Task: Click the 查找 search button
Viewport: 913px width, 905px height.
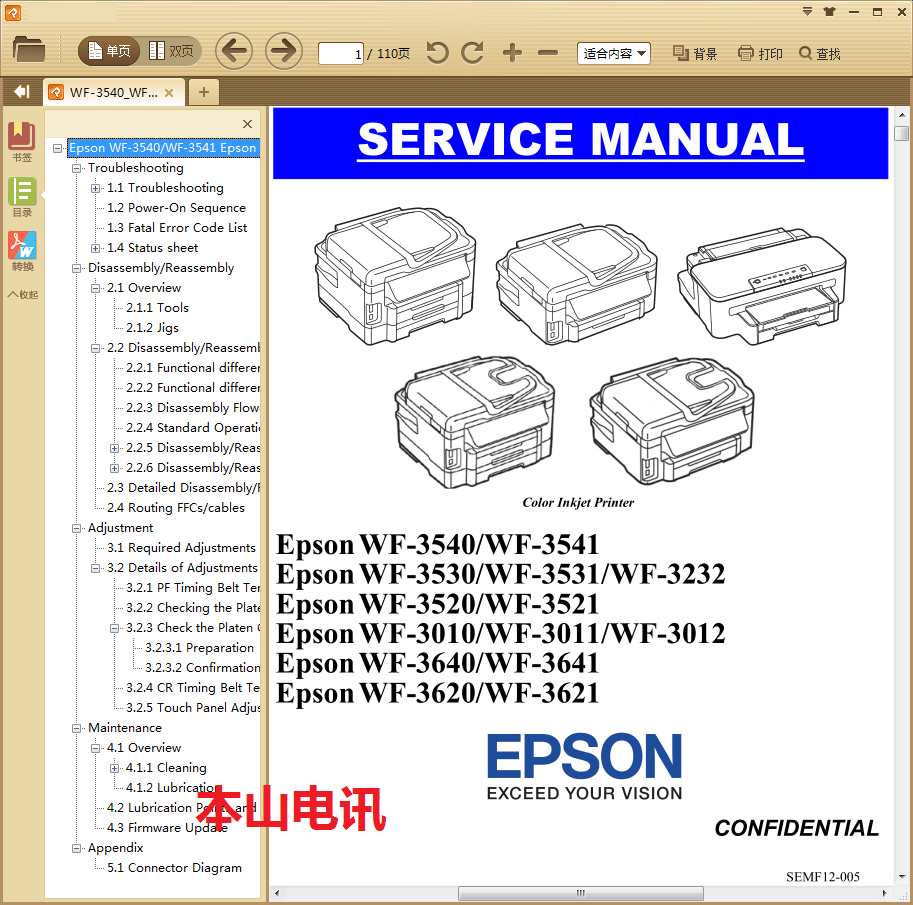Action: tap(820, 54)
